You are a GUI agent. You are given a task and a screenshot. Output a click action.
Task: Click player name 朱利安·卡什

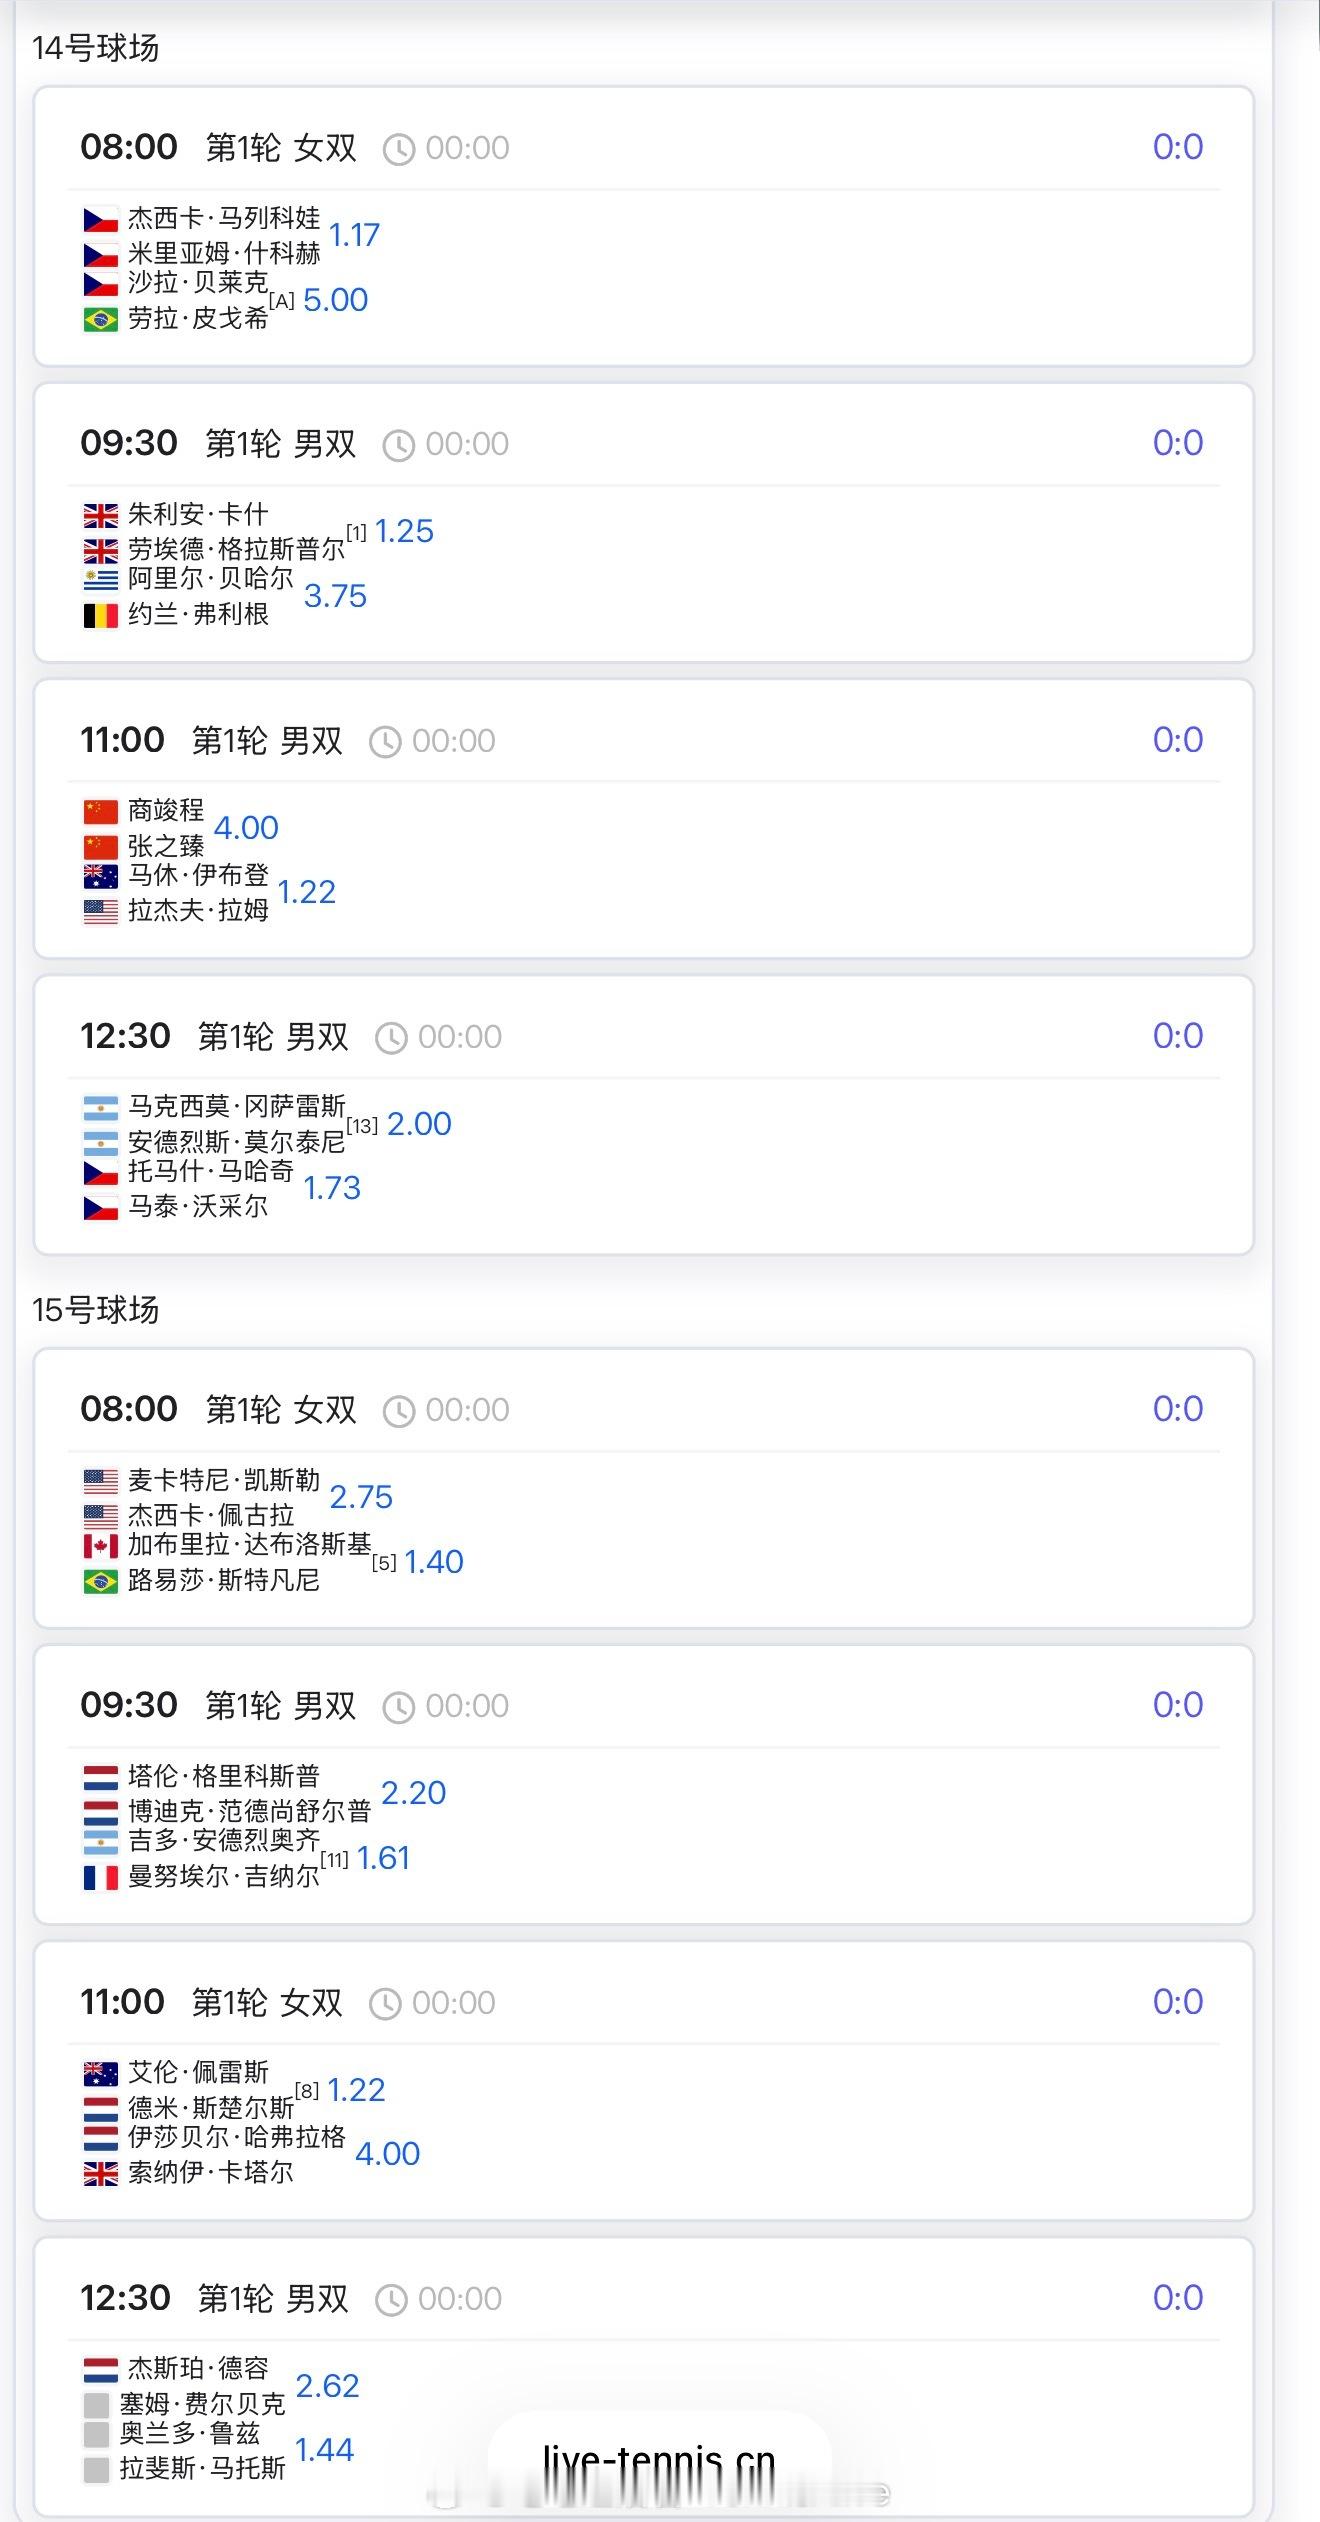coord(198,515)
